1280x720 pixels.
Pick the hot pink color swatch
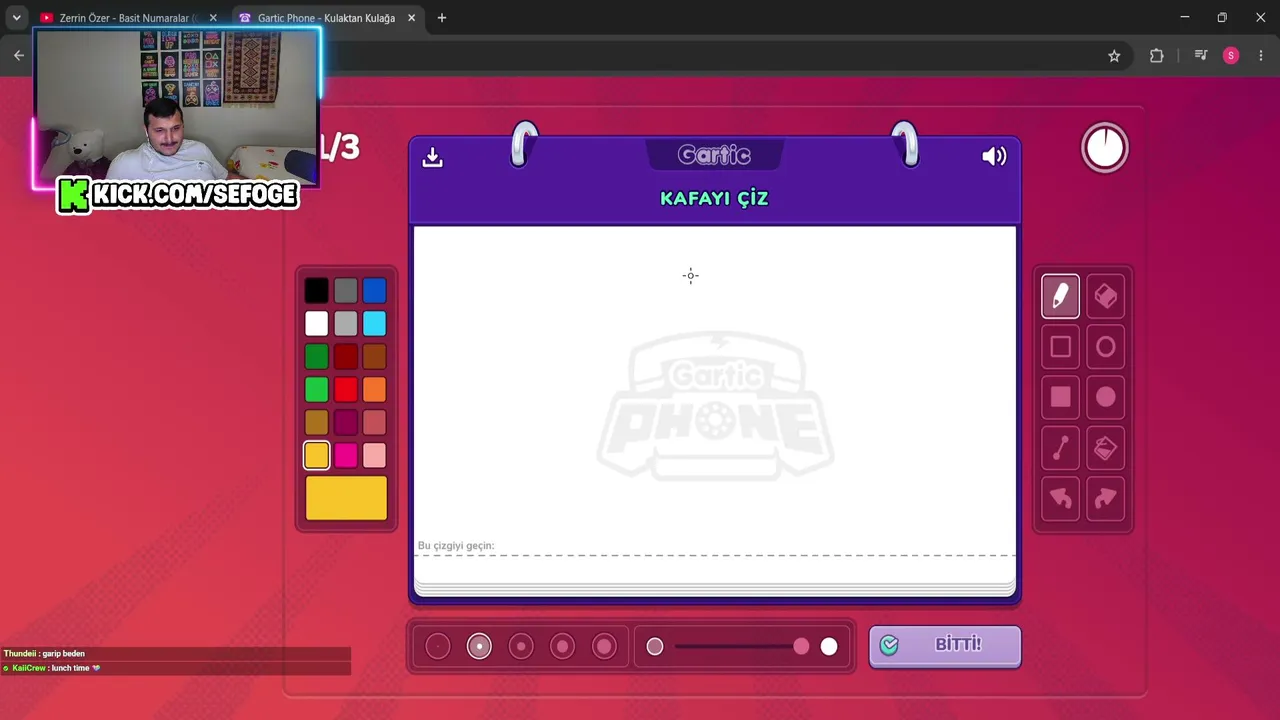pyautogui.click(x=345, y=456)
